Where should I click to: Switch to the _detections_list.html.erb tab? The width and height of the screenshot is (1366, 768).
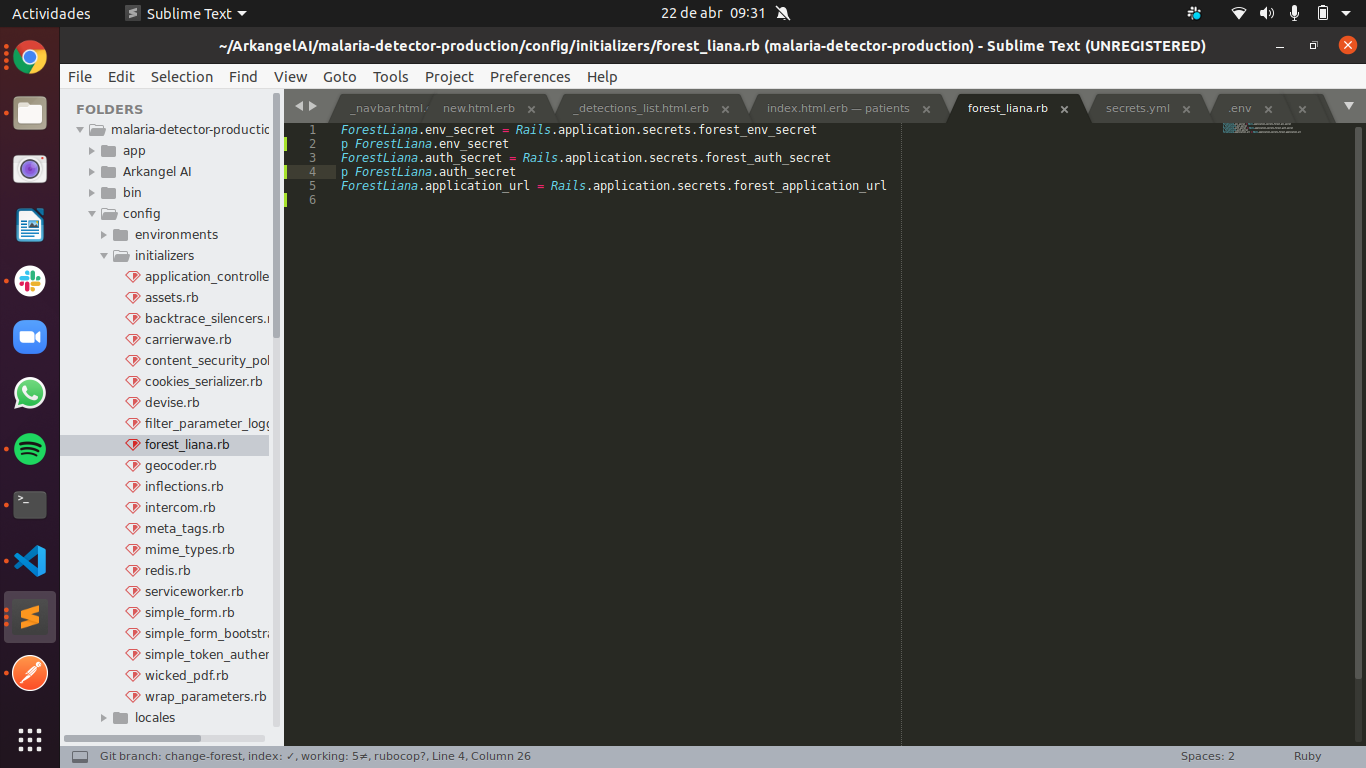[x=641, y=108]
